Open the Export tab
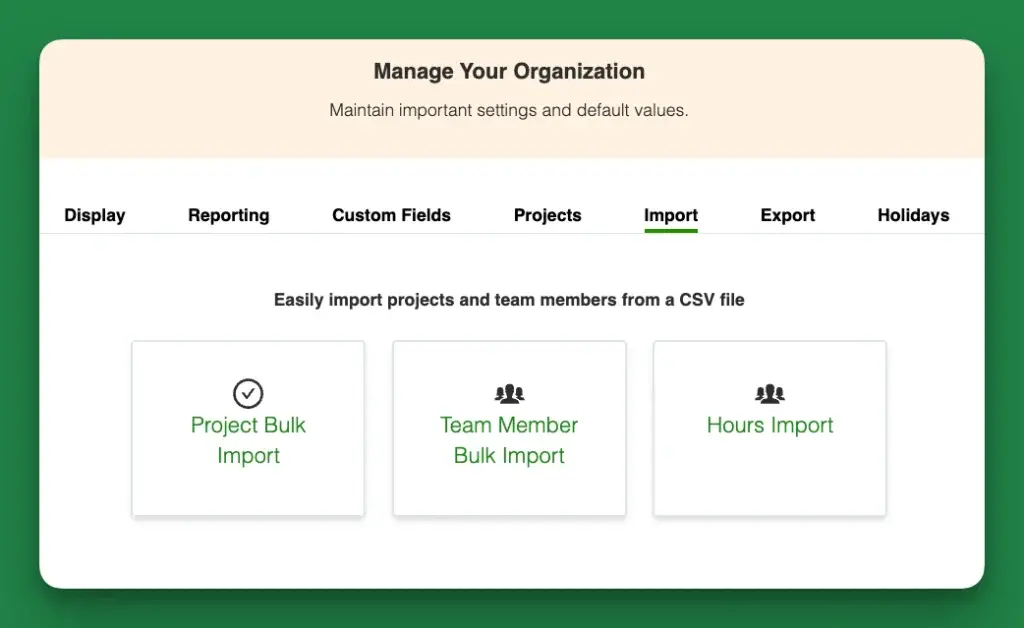The image size is (1024, 628). 787,215
